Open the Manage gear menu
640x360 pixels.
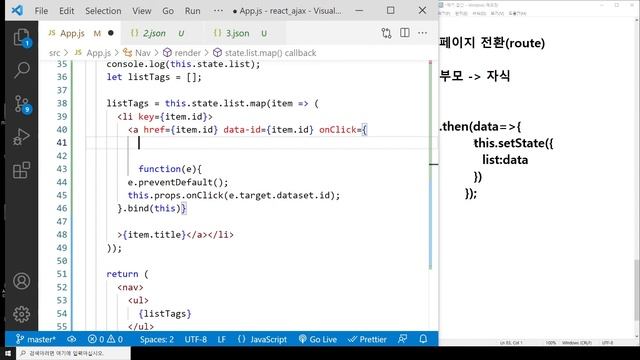click(x=22, y=314)
